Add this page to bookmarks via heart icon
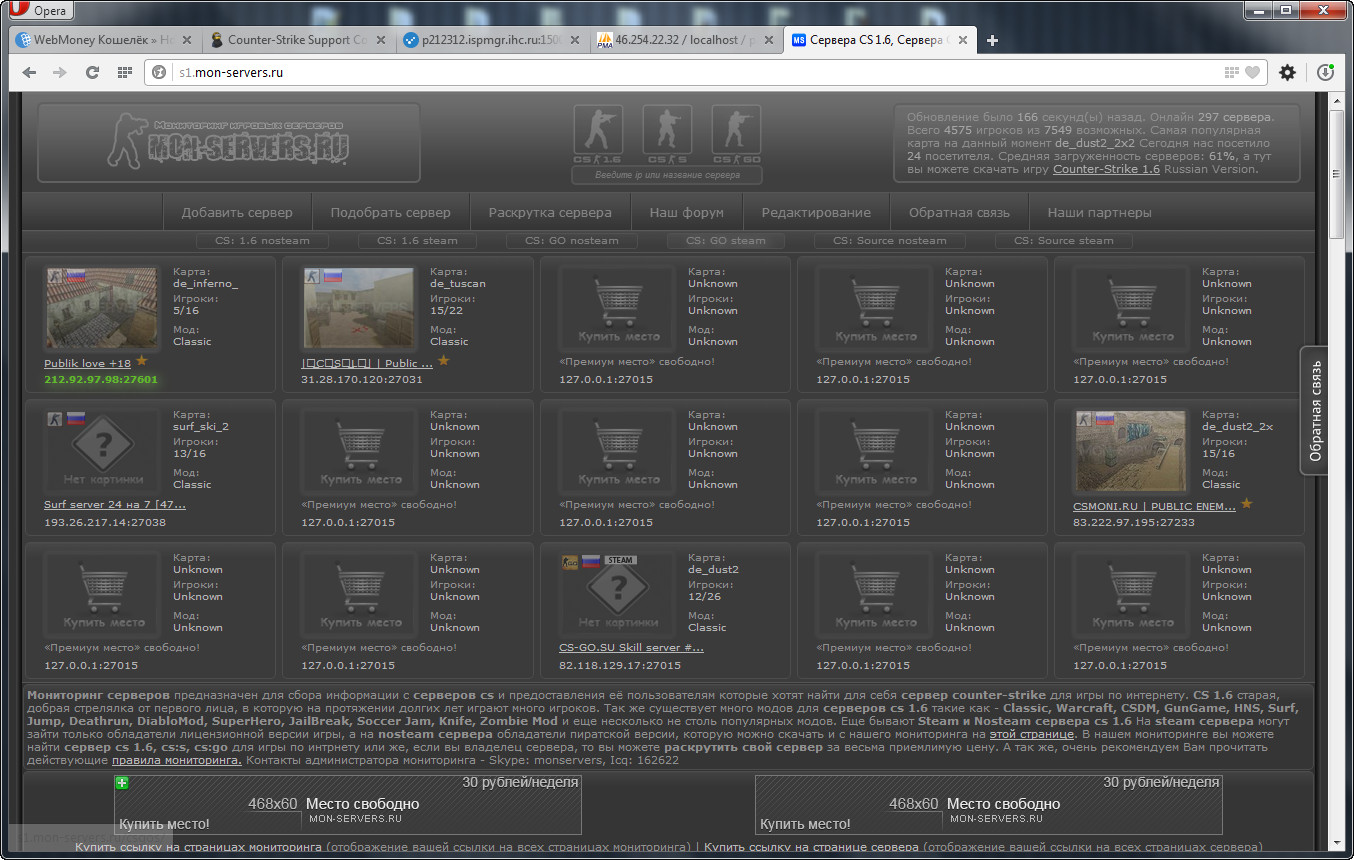Image resolution: width=1354 pixels, height=860 pixels. point(1252,72)
